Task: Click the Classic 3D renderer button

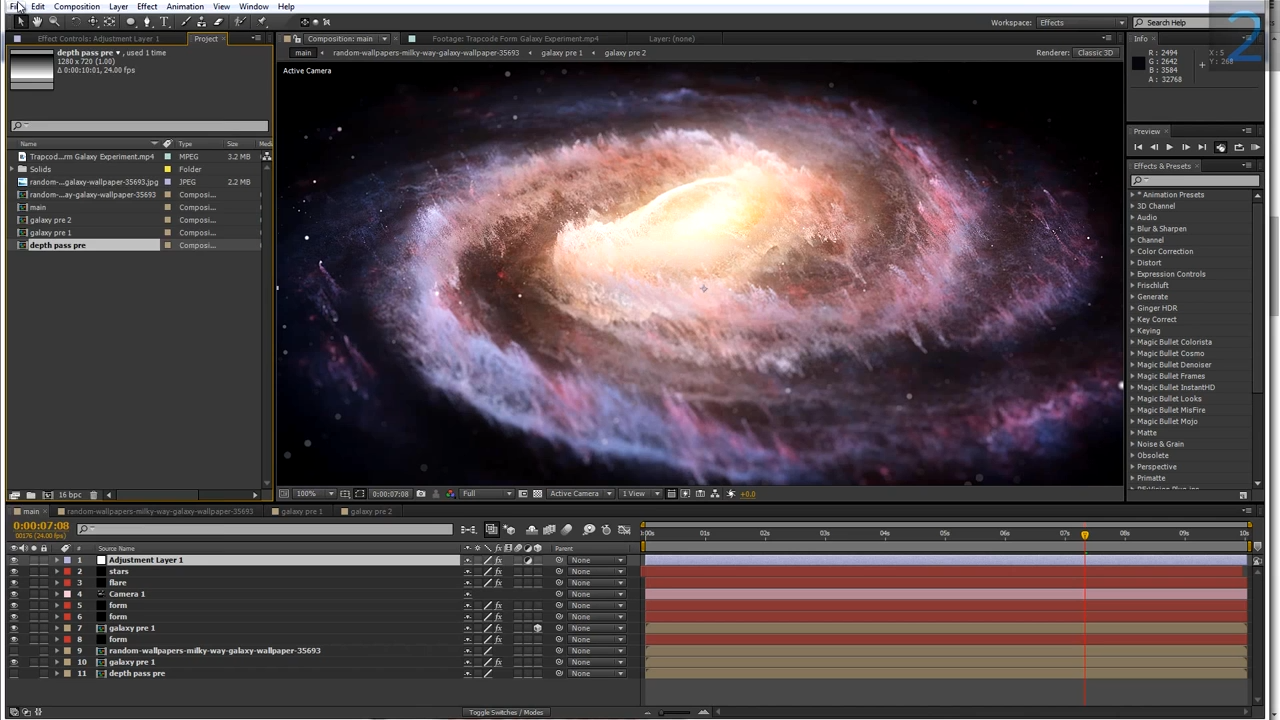Action: (1095, 53)
